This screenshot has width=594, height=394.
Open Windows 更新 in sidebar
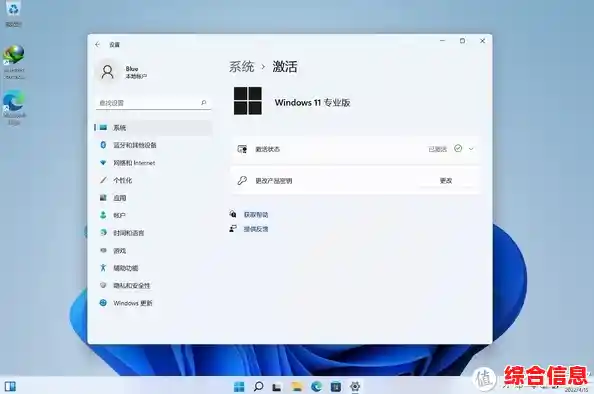coord(153,303)
